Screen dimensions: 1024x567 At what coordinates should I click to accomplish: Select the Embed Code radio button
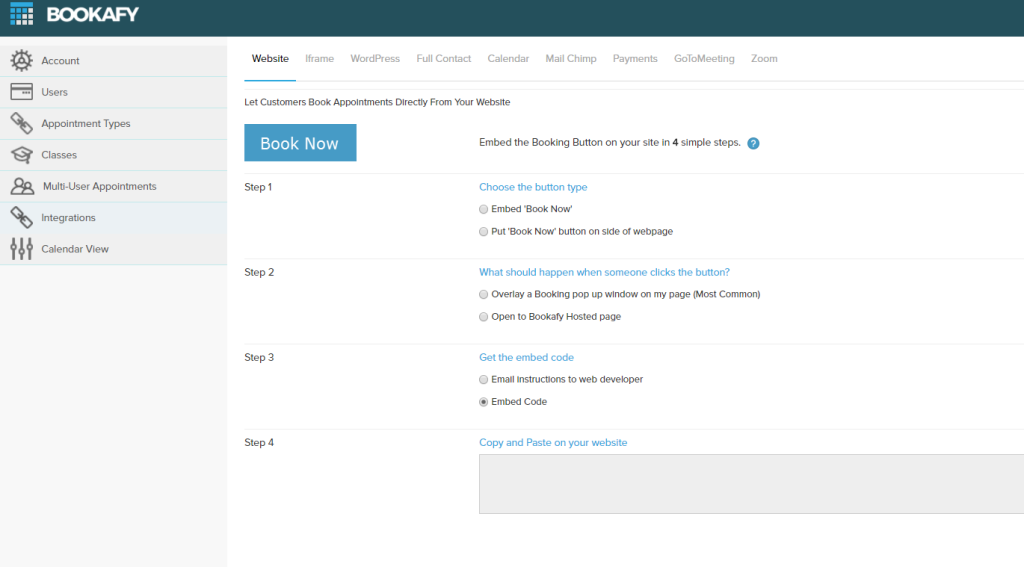tap(483, 402)
